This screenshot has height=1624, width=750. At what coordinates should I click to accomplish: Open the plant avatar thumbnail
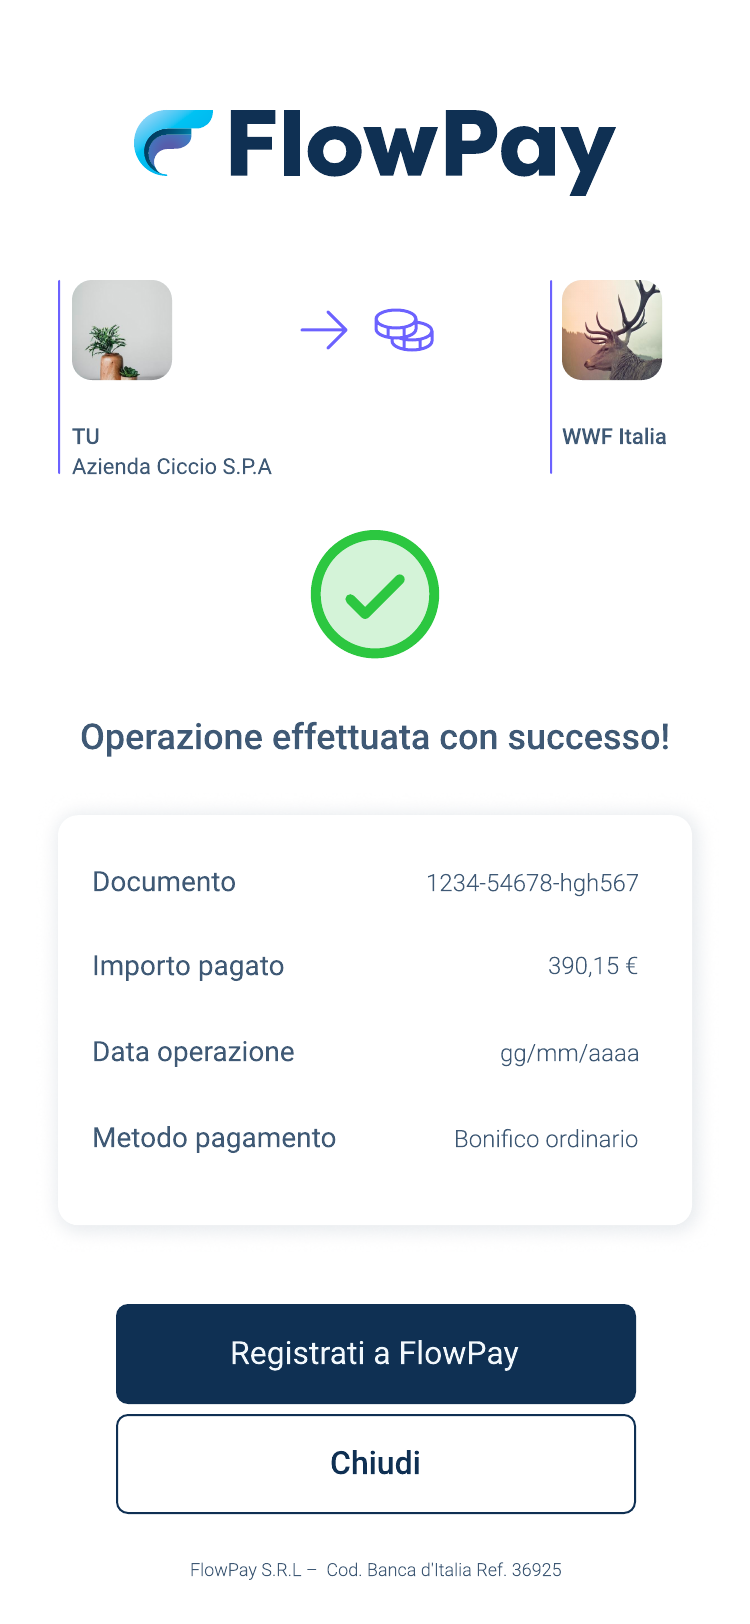pyautogui.click(x=122, y=330)
